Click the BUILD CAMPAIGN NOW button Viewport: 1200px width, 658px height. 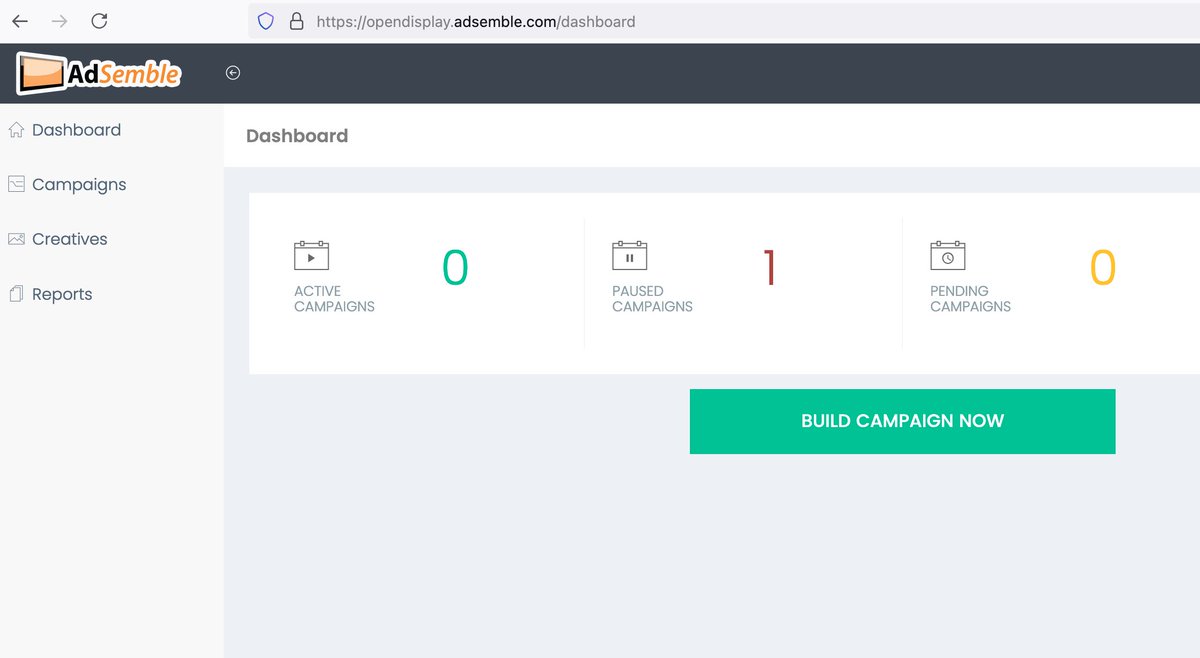(x=902, y=421)
